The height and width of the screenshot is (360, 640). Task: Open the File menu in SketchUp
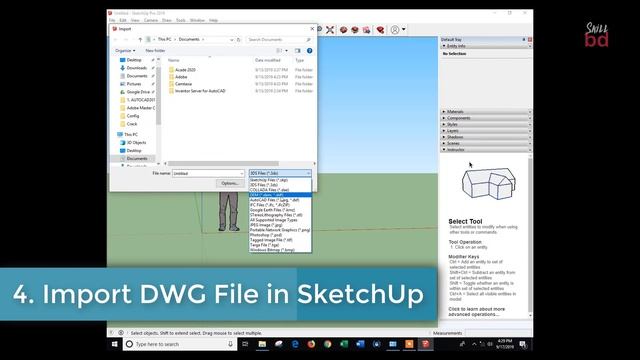(112, 20)
